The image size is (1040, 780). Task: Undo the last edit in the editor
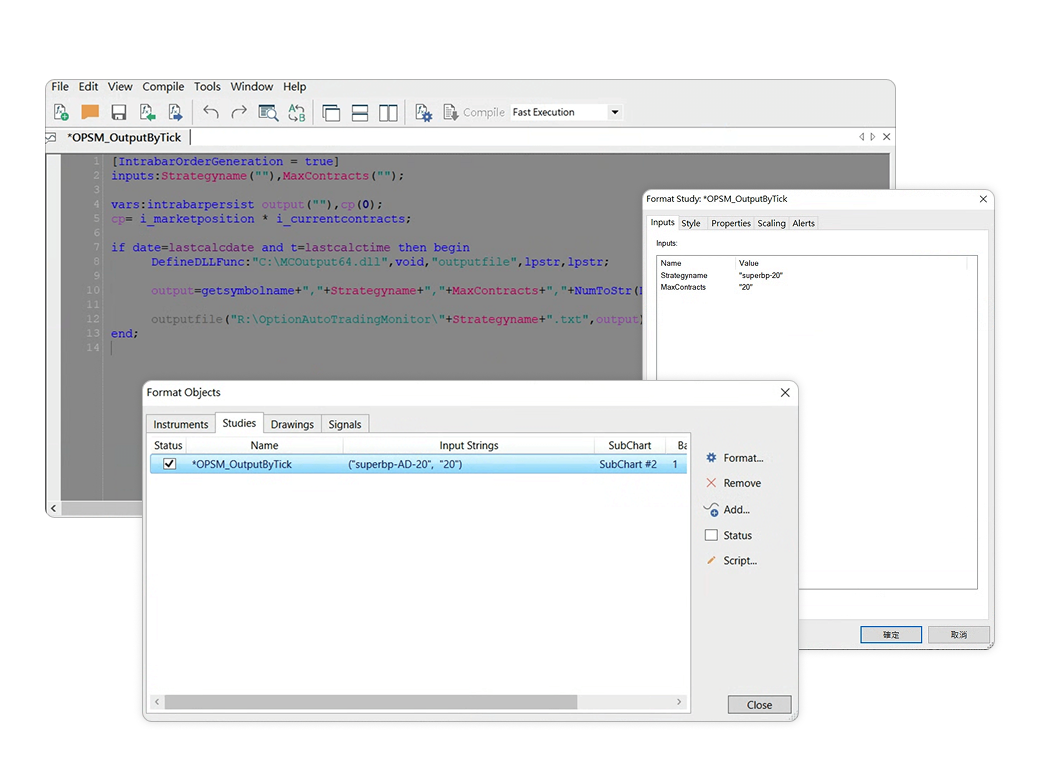(x=210, y=112)
